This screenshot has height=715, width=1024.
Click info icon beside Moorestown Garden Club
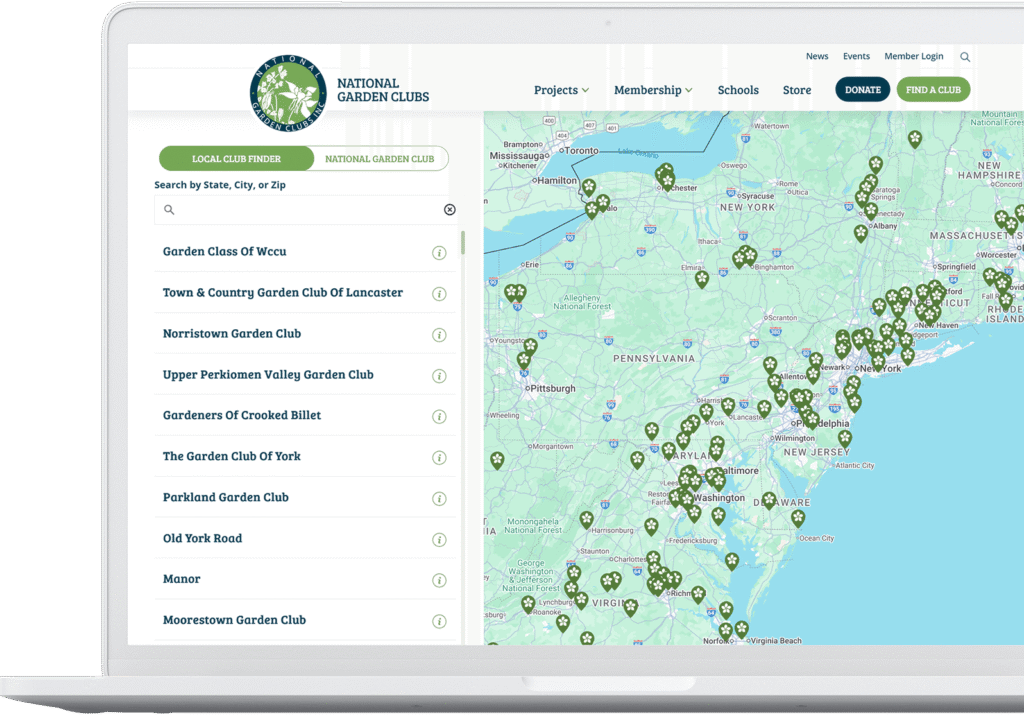(439, 621)
